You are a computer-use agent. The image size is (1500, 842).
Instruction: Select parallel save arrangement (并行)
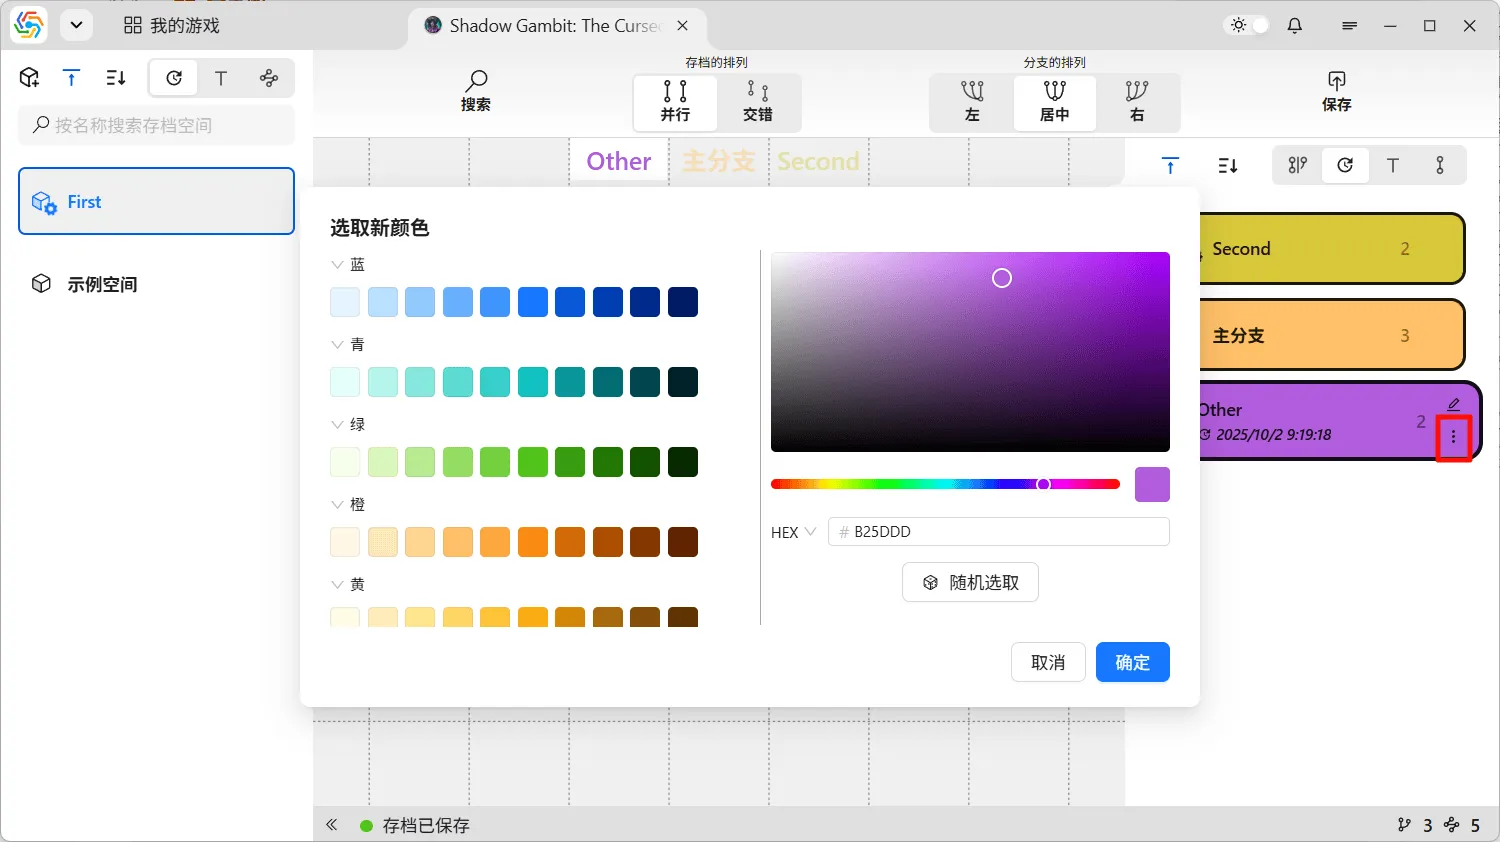pos(675,102)
